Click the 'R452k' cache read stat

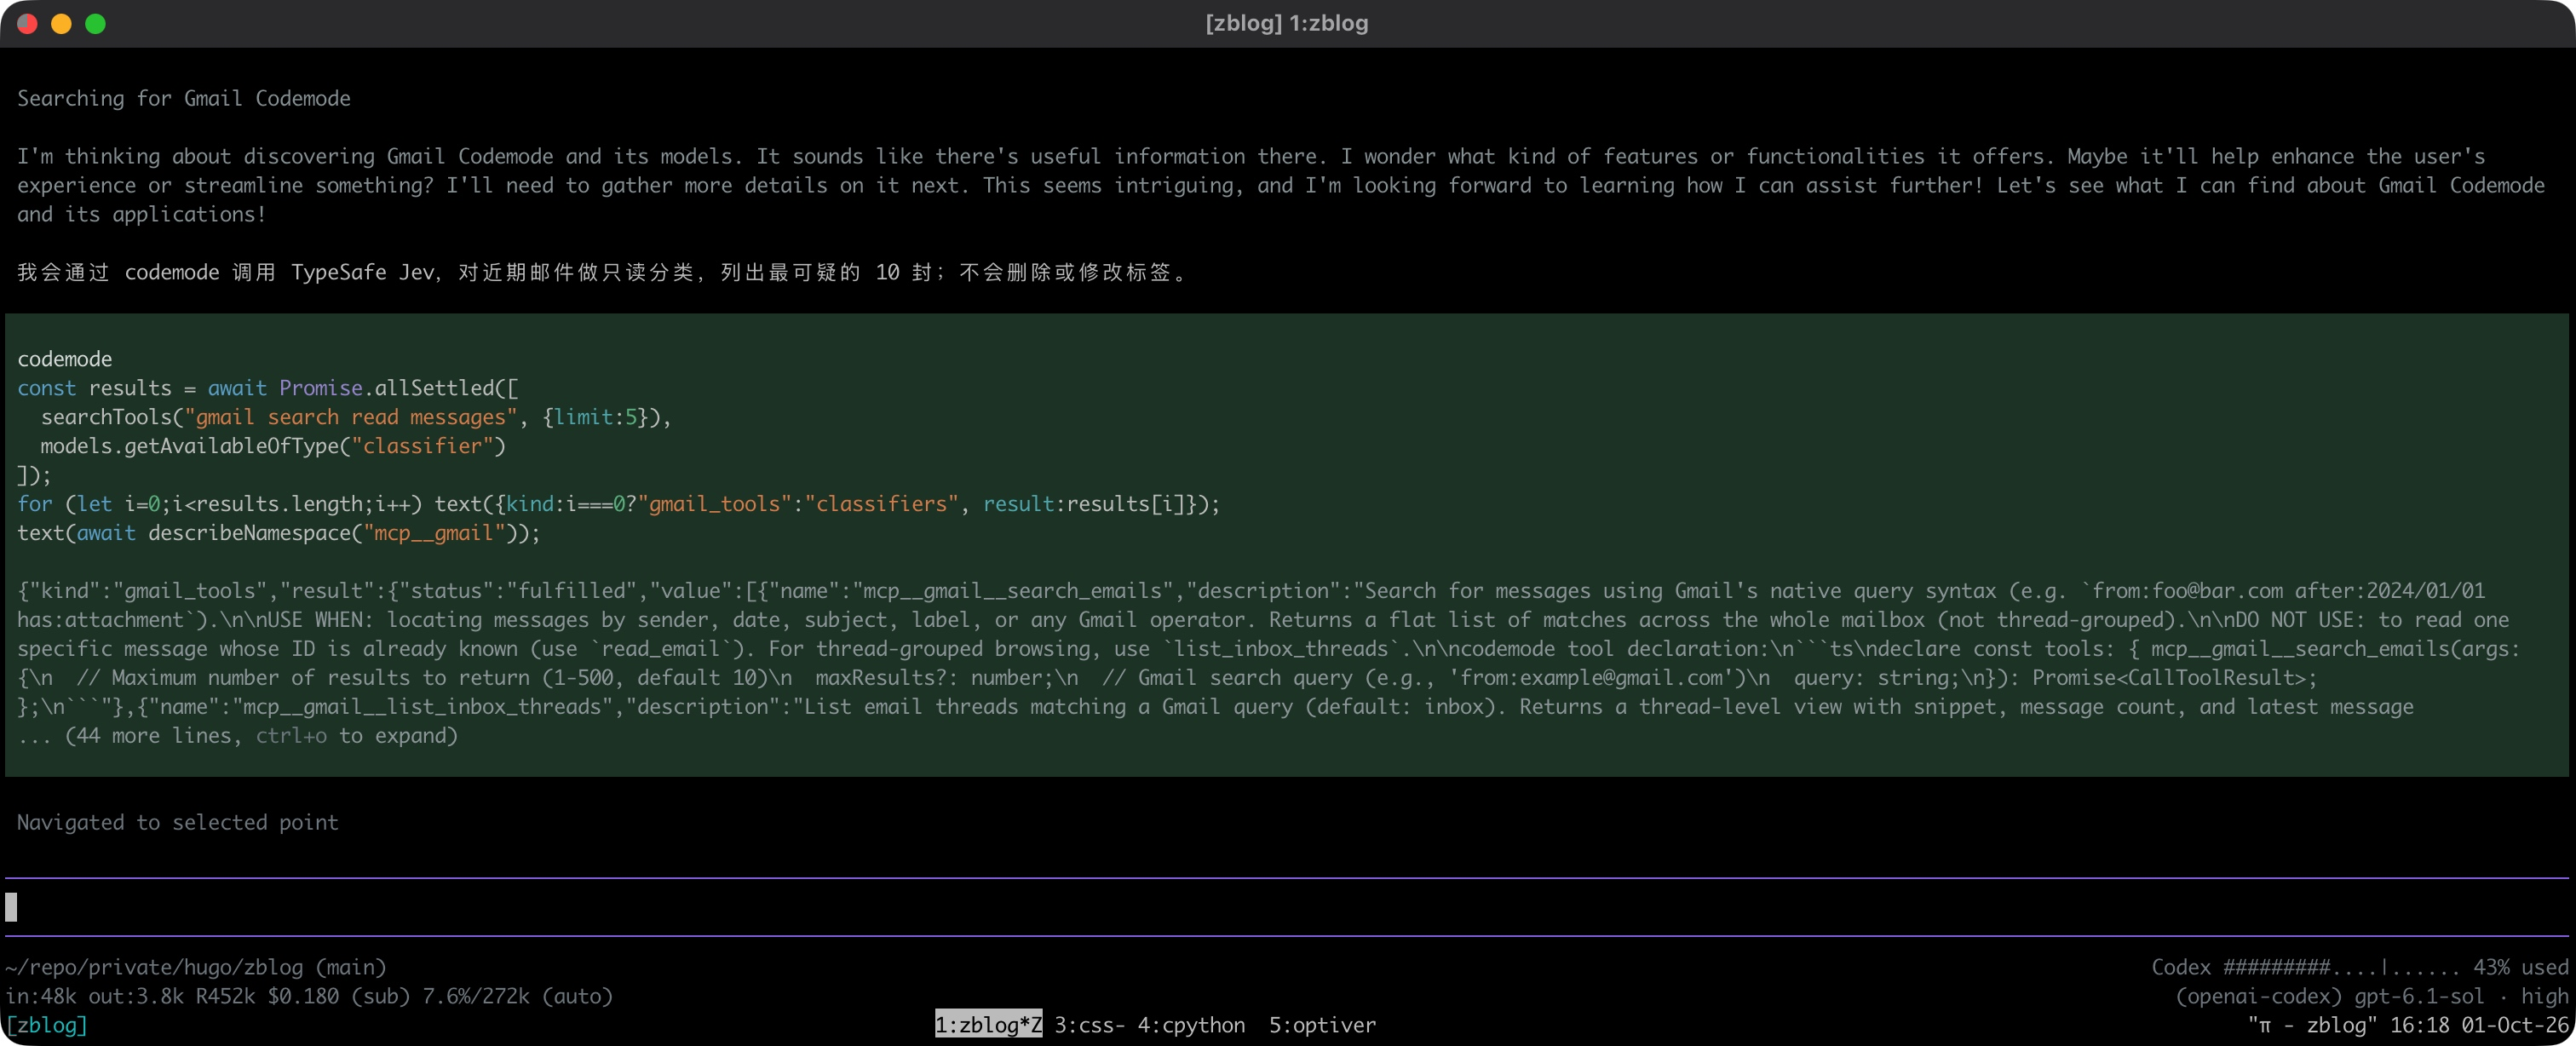click(x=225, y=996)
